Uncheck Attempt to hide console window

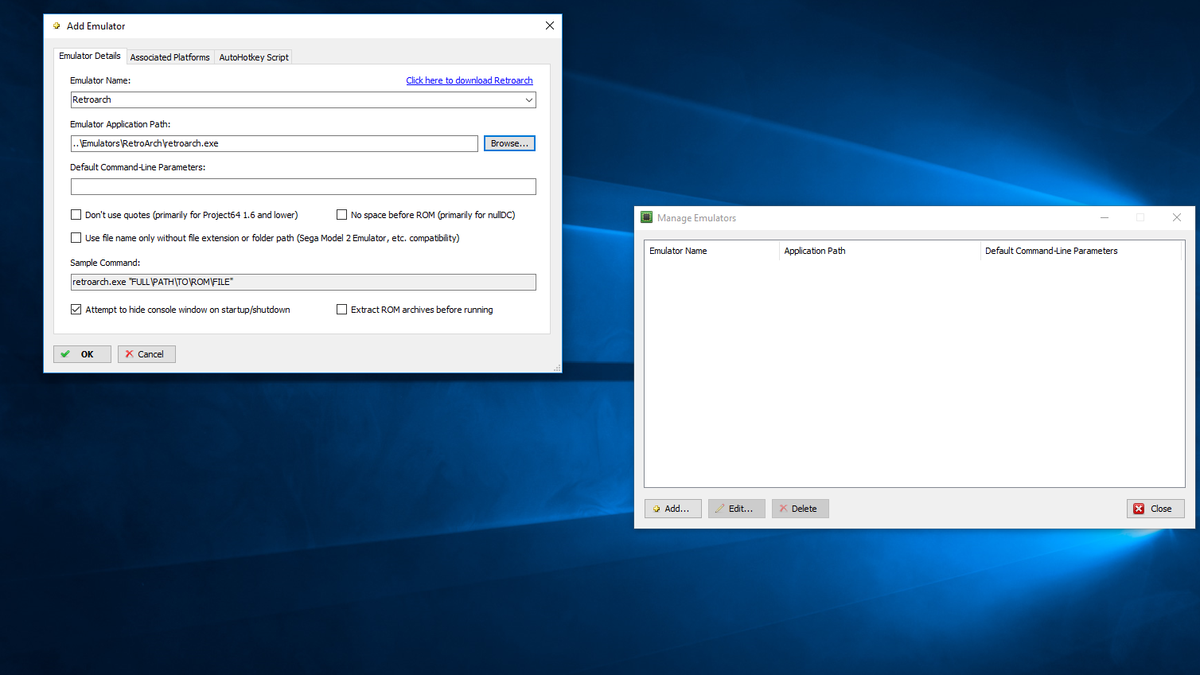click(76, 309)
